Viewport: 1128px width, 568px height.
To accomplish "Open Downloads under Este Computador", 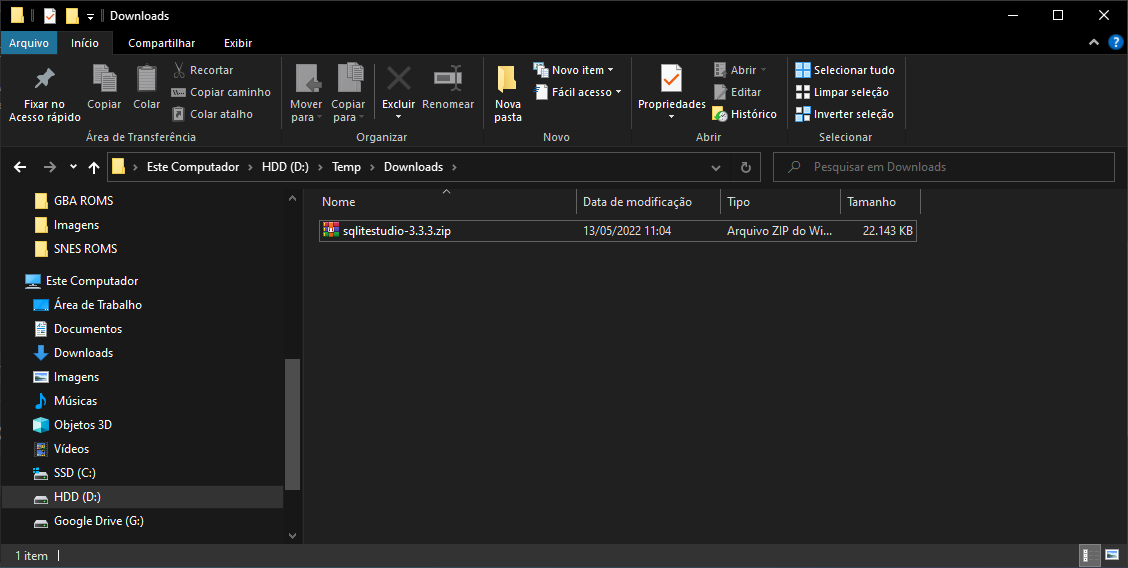I will pos(83,353).
